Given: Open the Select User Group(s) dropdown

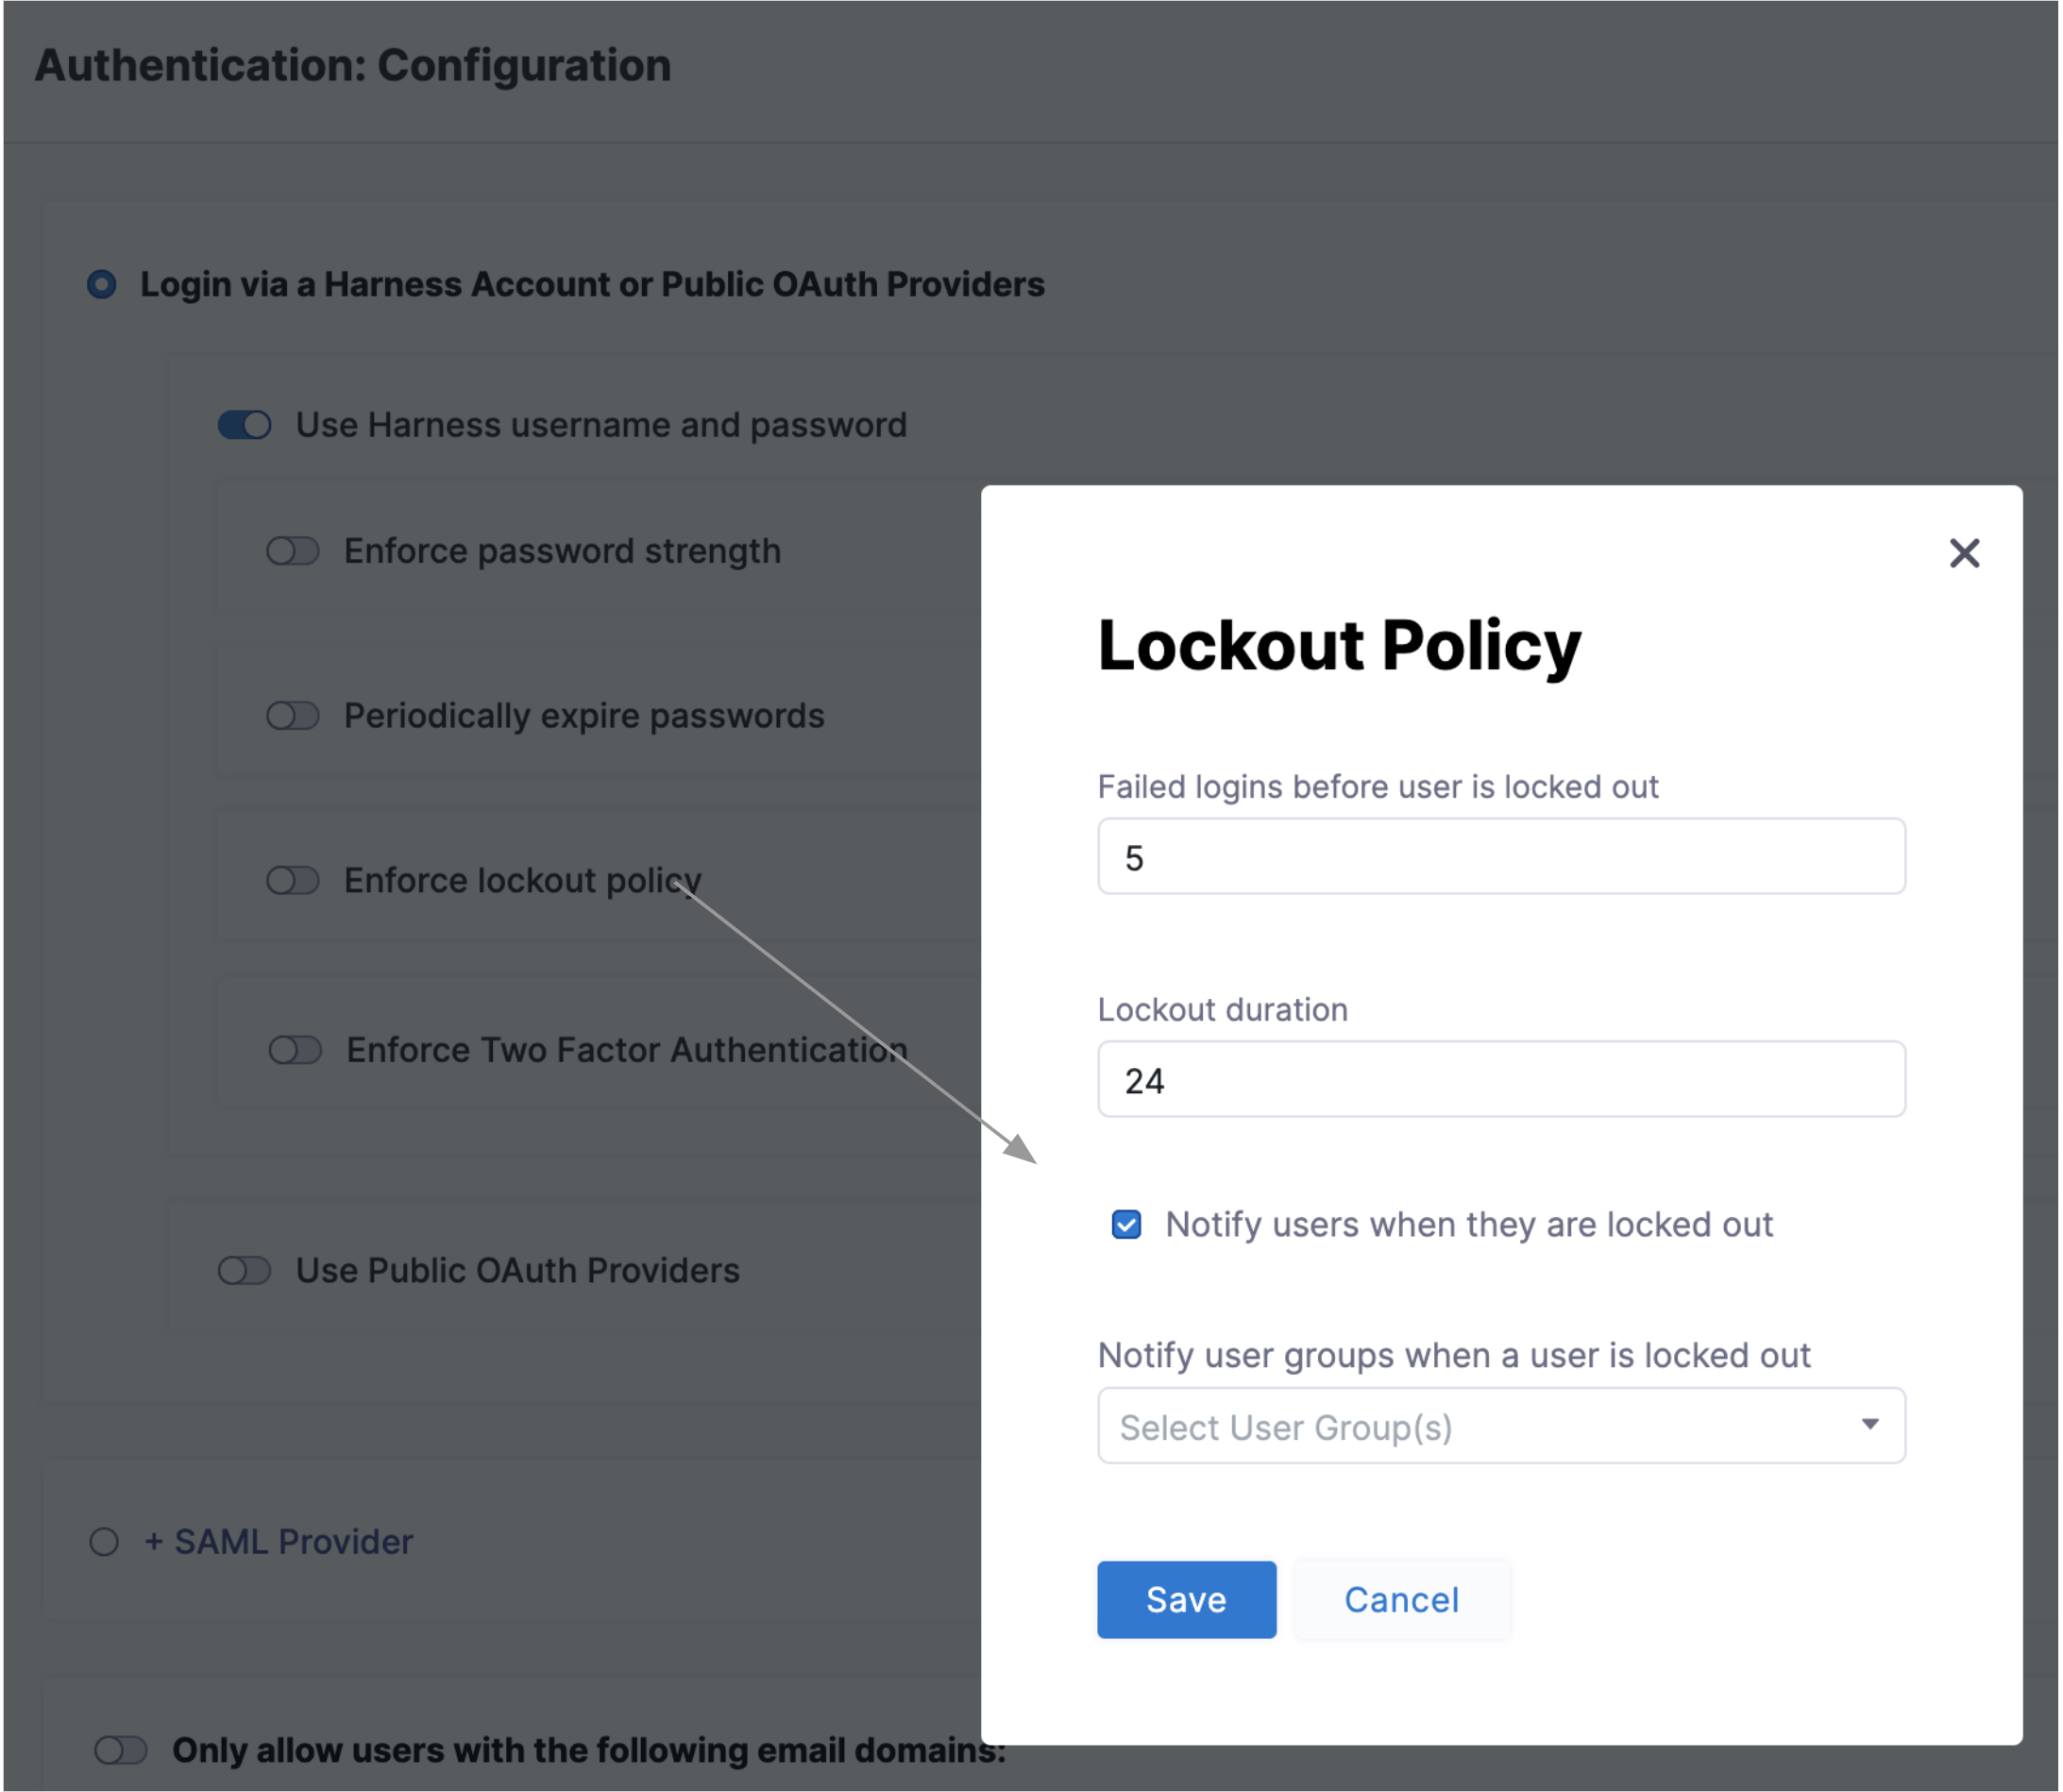Looking at the screenshot, I should [x=1480, y=1426].
